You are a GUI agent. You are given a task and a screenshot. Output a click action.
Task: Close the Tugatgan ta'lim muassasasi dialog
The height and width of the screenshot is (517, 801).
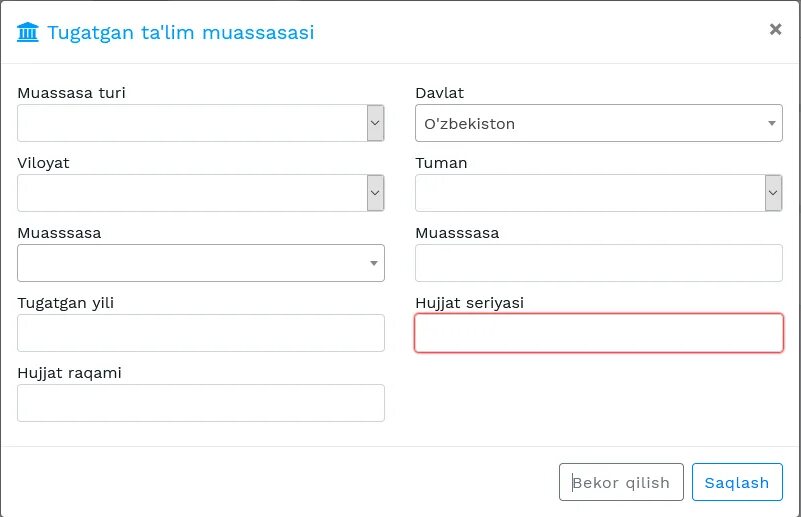tap(775, 30)
